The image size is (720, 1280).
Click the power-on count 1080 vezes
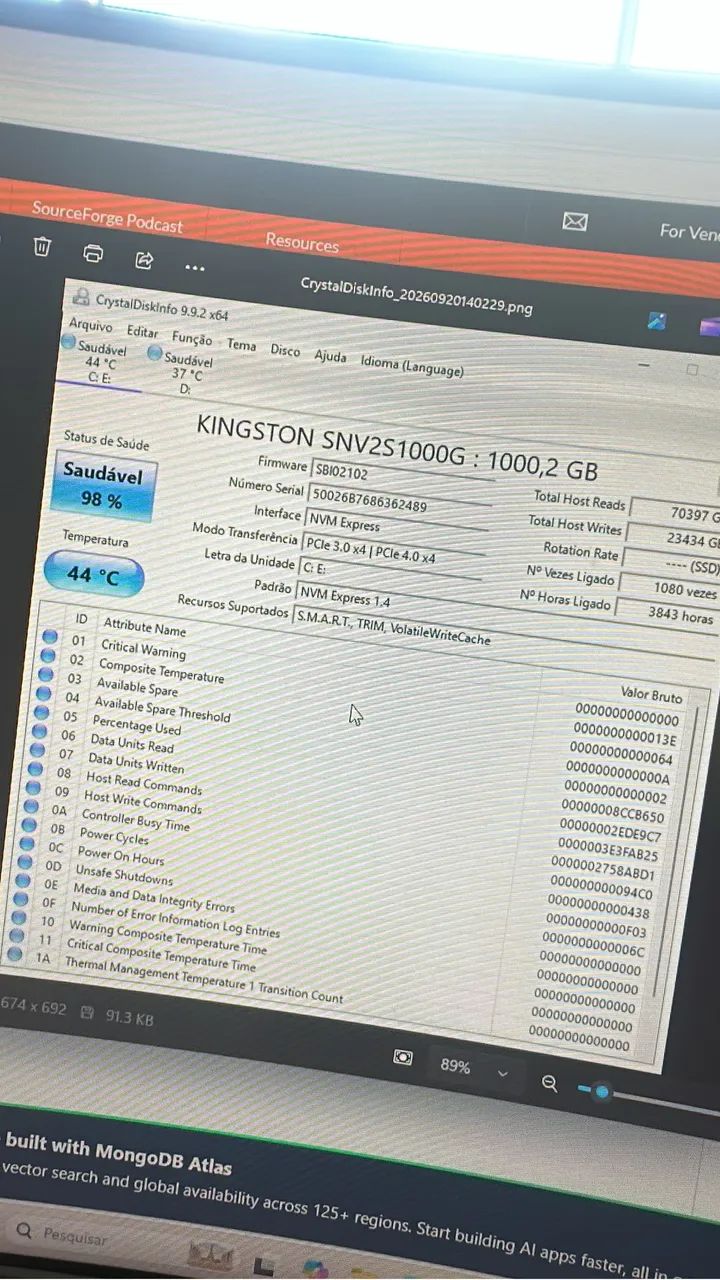tap(668, 589)
